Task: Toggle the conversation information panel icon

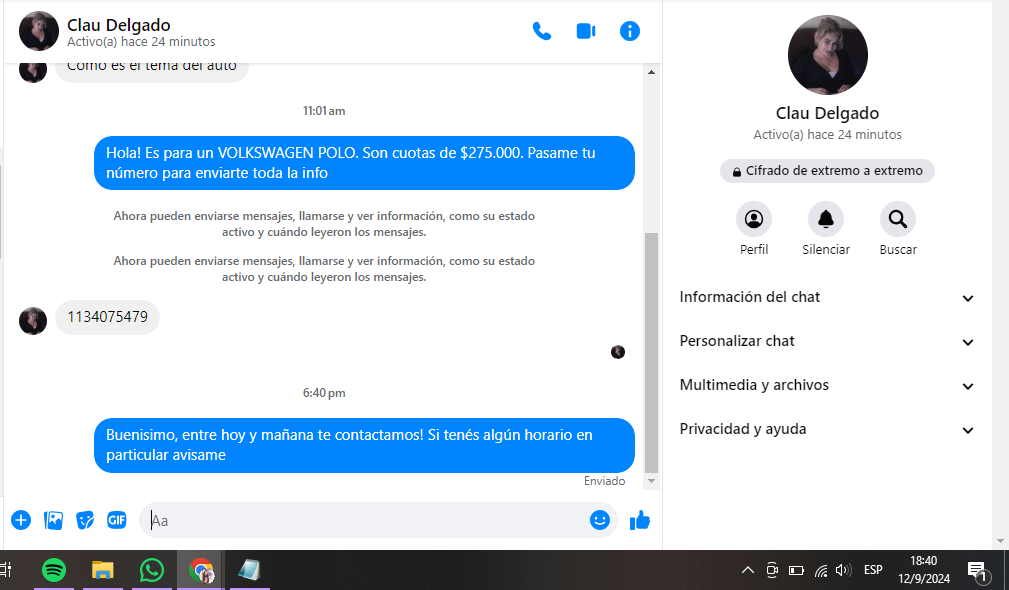Action: [630, 31]
